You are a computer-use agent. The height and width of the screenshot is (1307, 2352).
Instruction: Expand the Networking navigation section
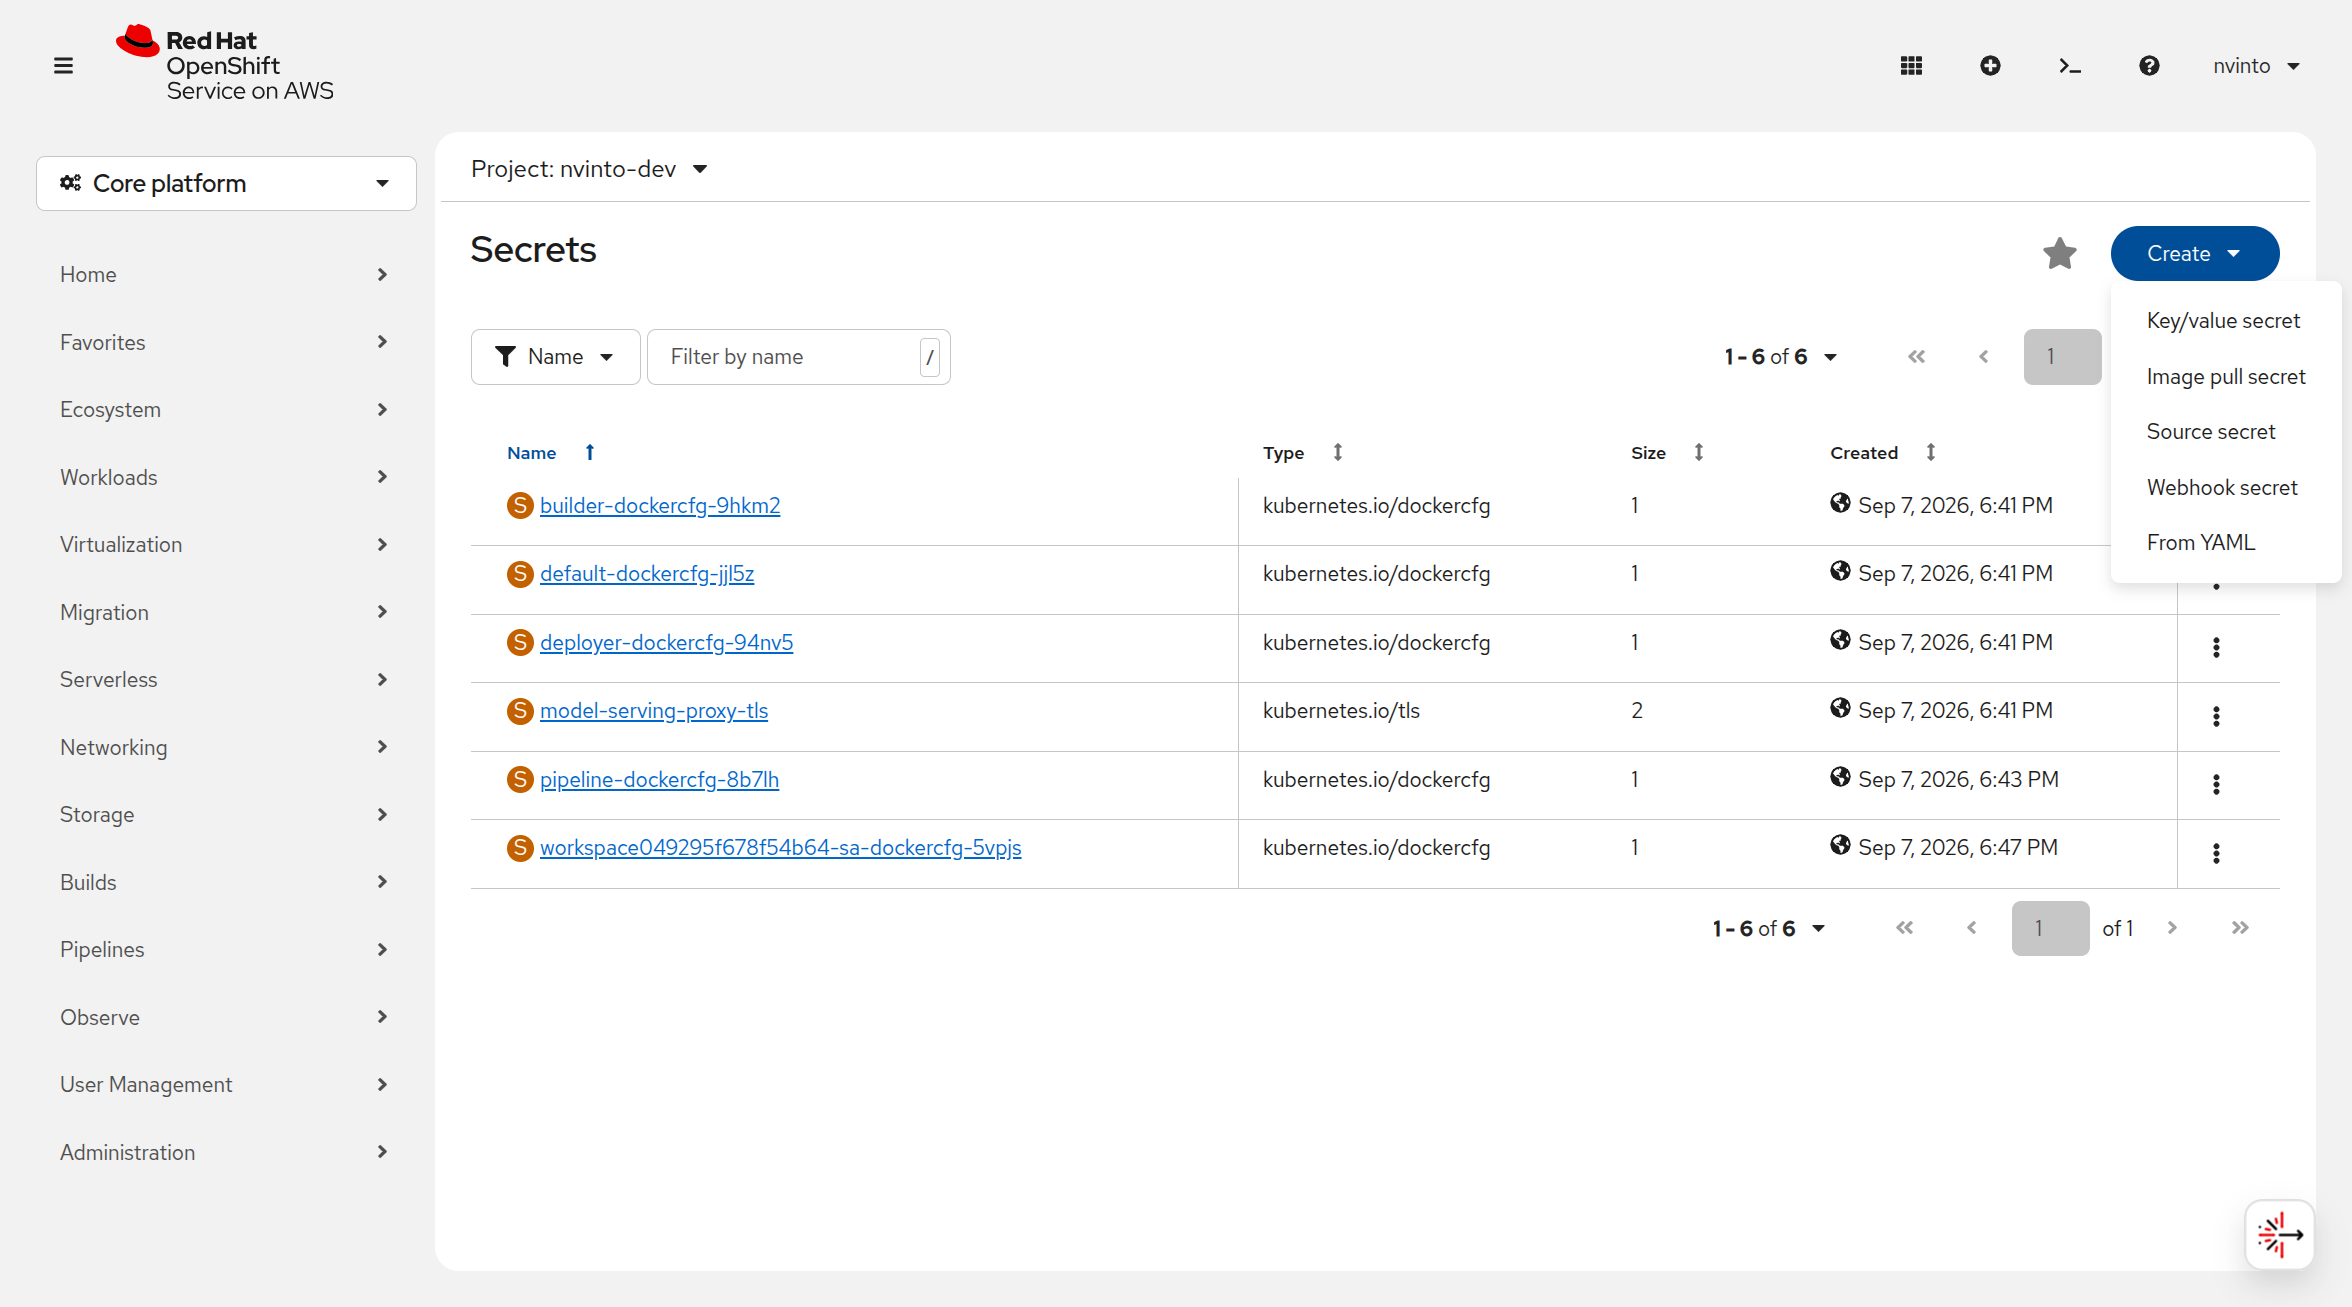pyautogui.click(x=226, y=748)
